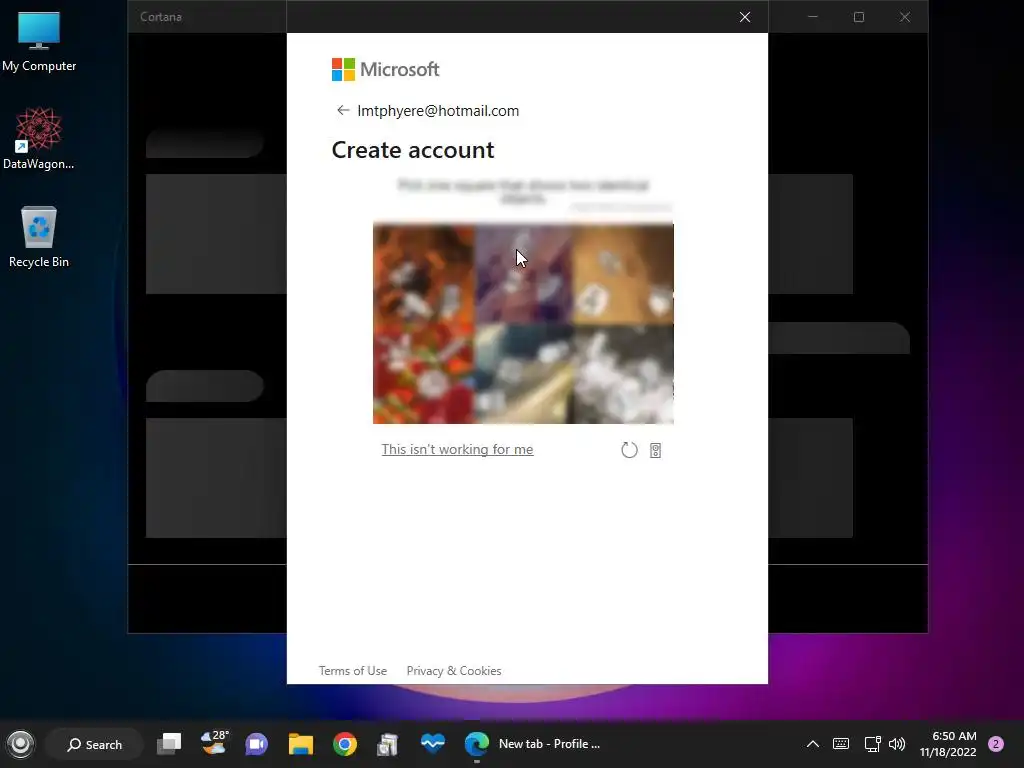Click the Cortana window title text

click(161, 17)
